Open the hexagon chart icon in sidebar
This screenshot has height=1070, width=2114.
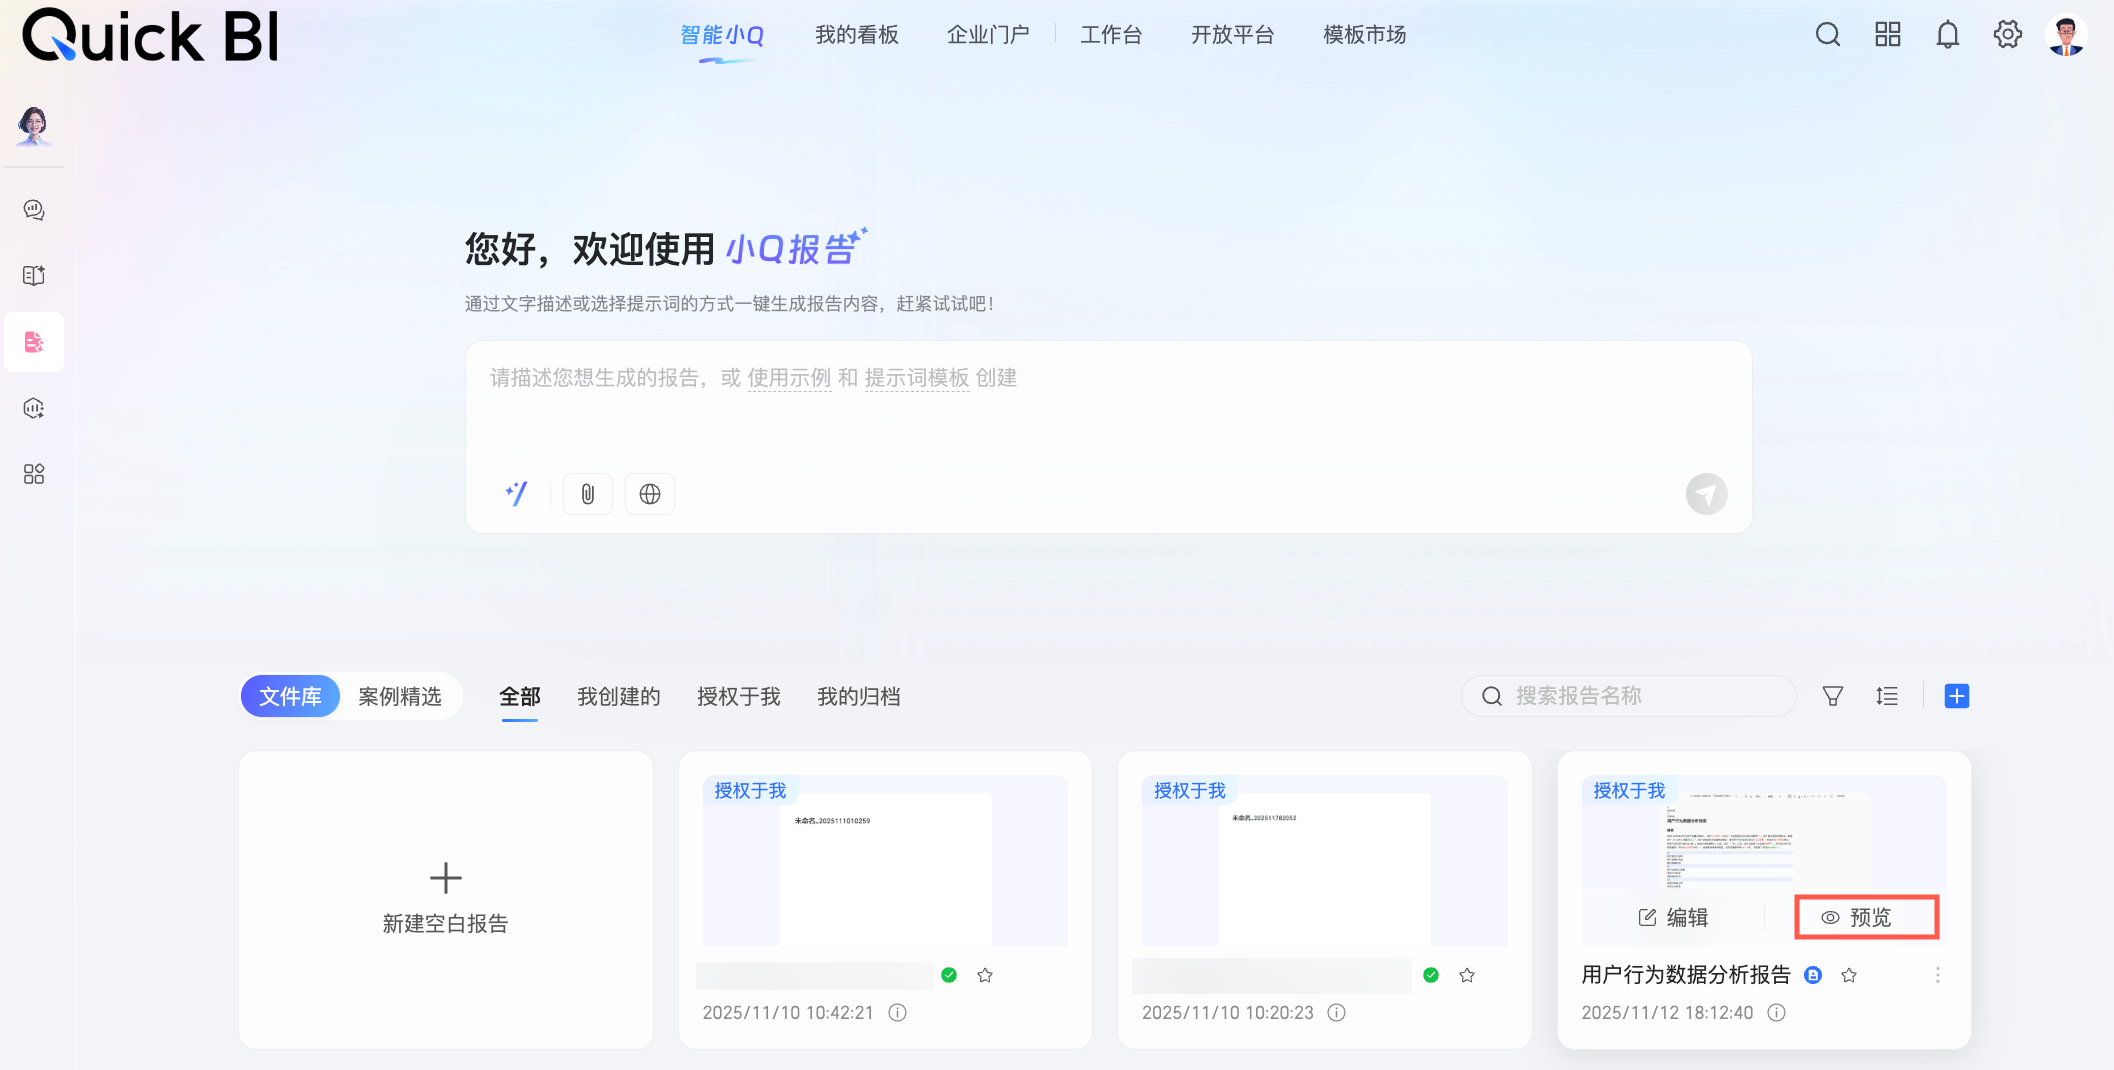coord(34,408)
